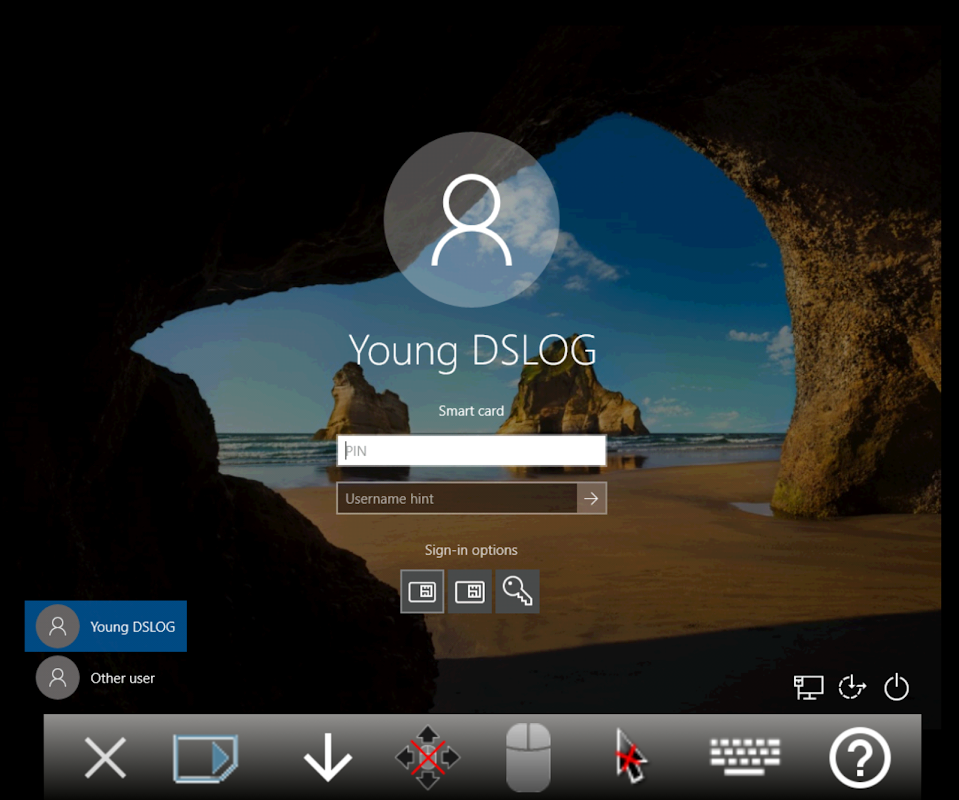
Task: Toggle the crossed-out cursor pointer icon
Action: click(x=630, y=756)
